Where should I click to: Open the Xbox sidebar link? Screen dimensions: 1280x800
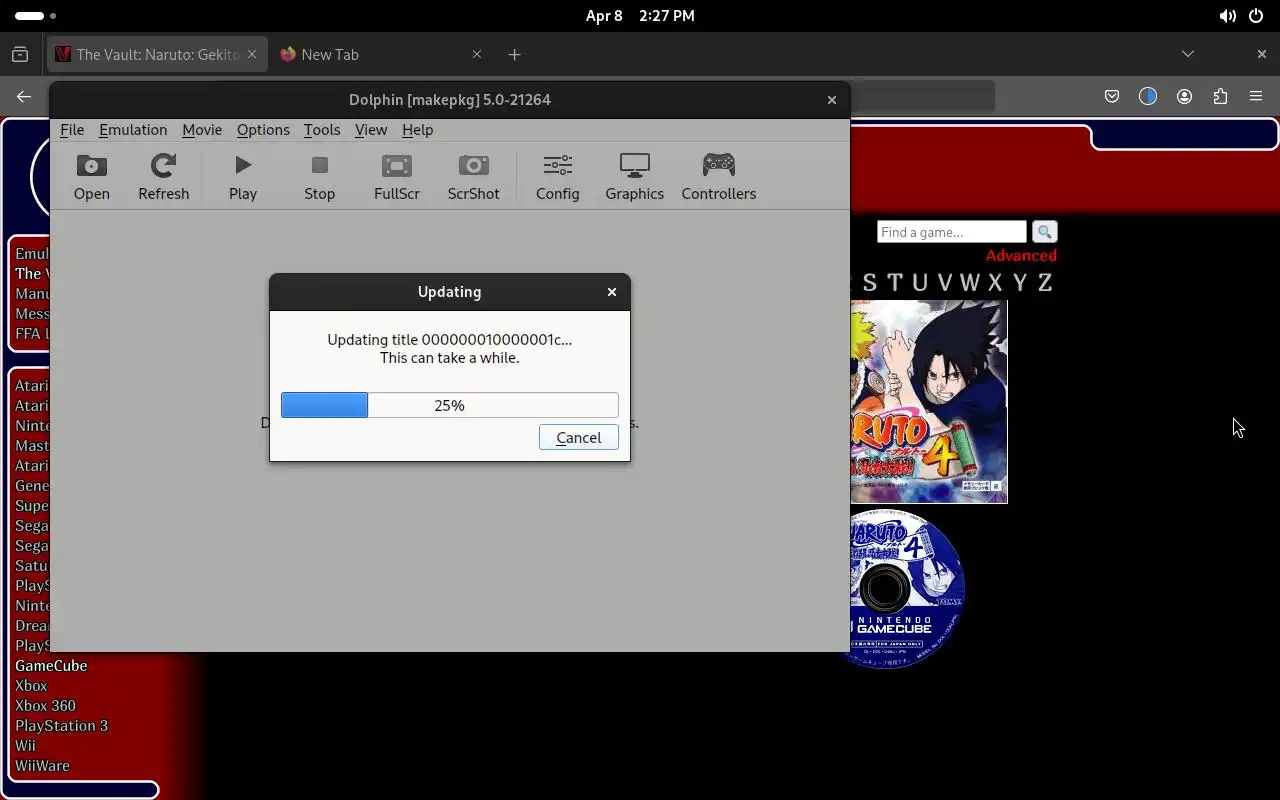[31, 686]
